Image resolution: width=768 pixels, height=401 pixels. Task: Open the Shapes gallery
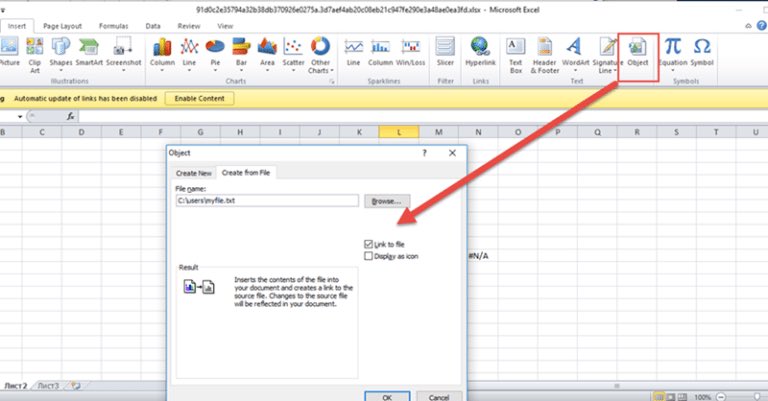(61, 54)
